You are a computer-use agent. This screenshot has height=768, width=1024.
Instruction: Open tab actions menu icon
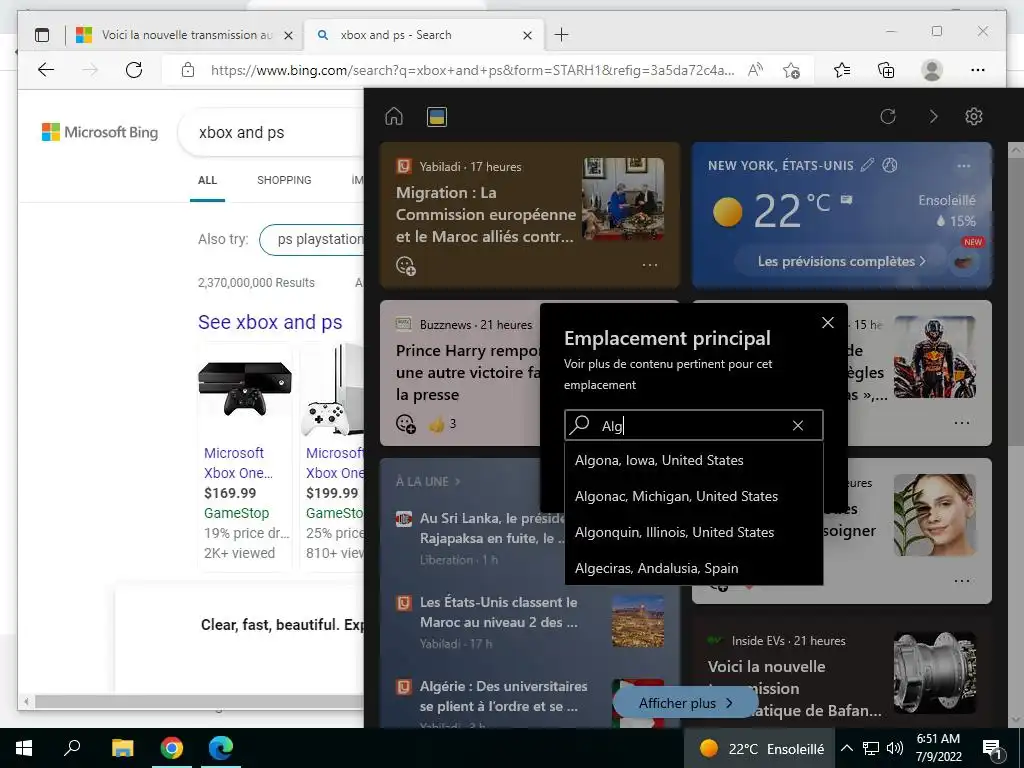(x=42, y=35)
